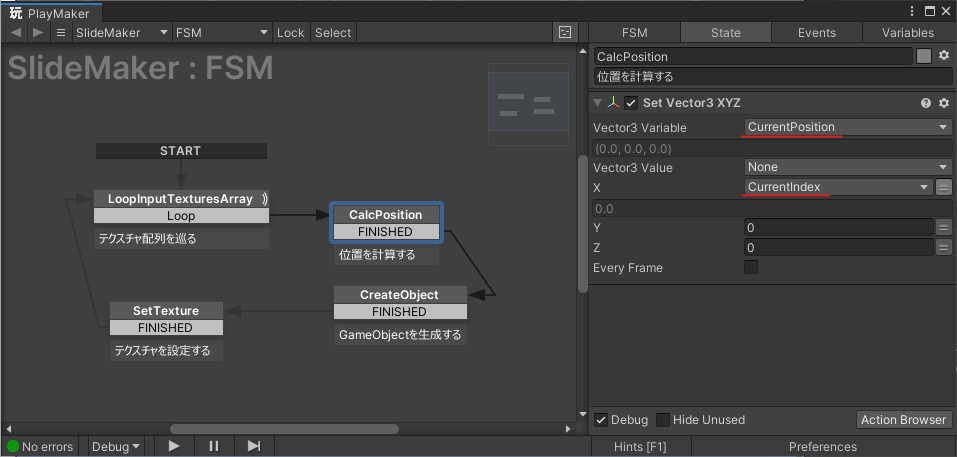957x457 pixels.
Task: Switch to the Variables tab
Action: coord(908,32)
